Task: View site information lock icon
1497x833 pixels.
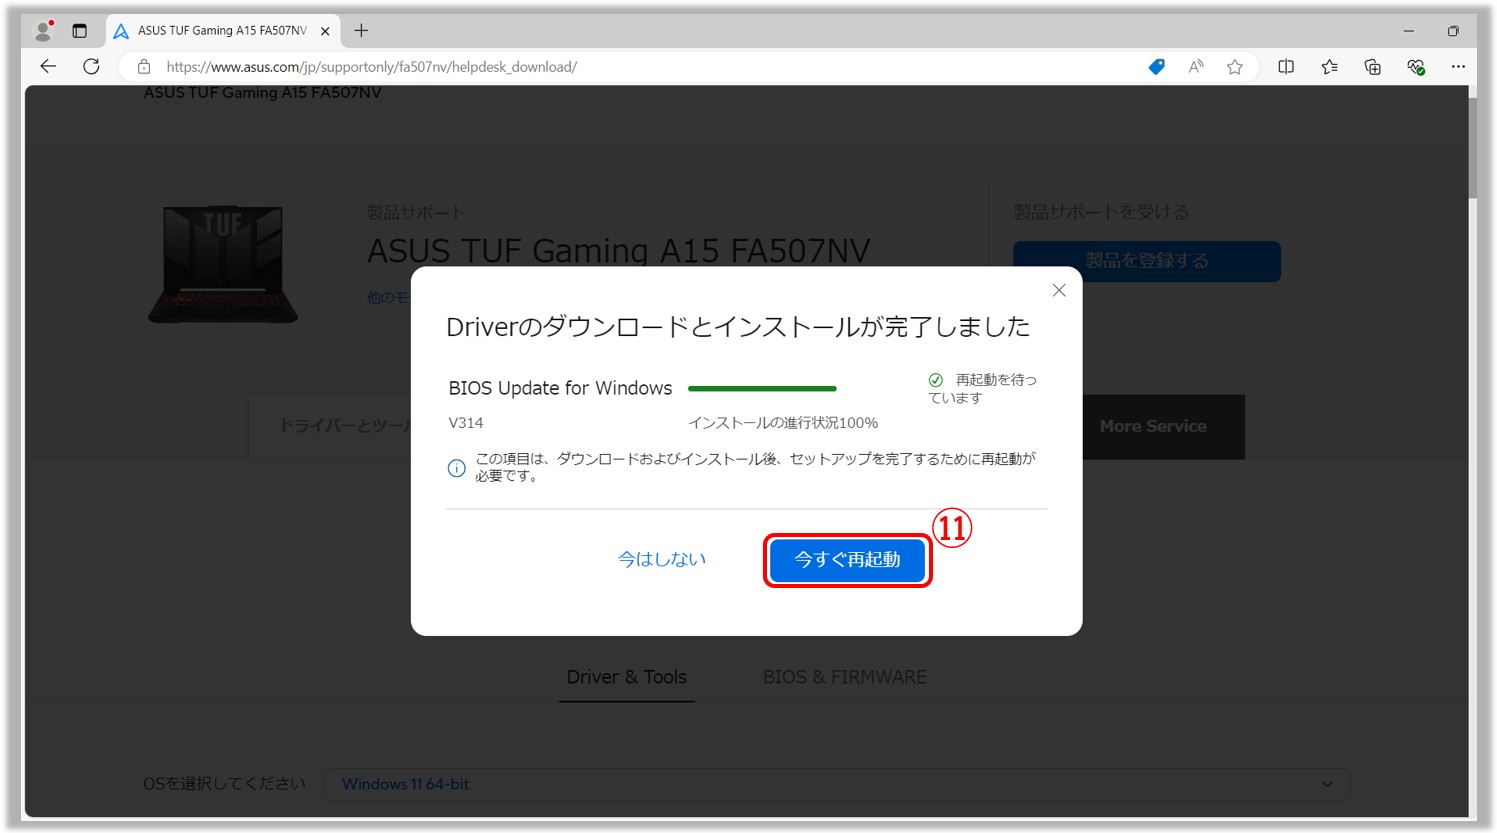Action: (x=144, y=67)
